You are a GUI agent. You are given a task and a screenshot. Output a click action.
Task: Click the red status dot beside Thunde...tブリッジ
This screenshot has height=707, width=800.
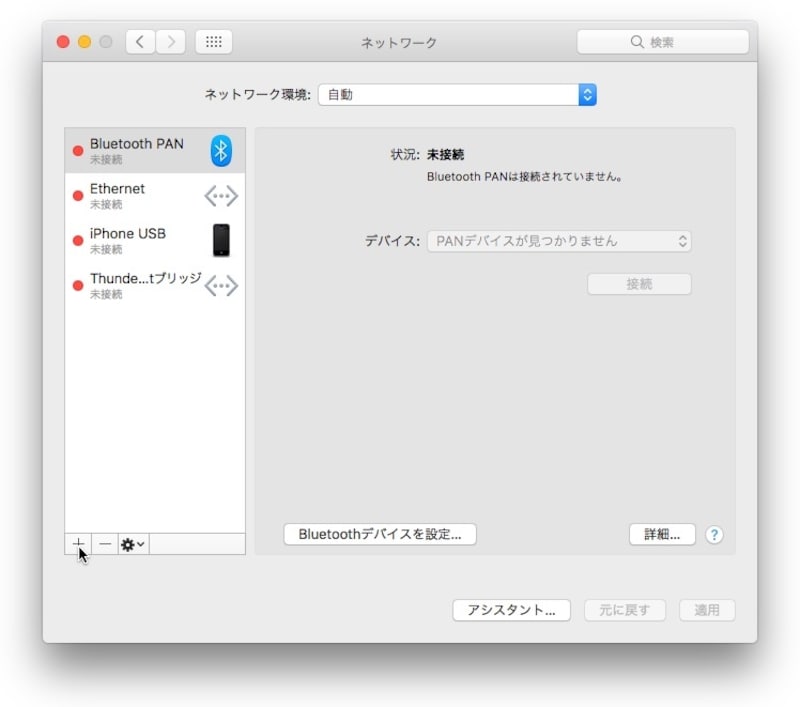click(x=78, y=286)
